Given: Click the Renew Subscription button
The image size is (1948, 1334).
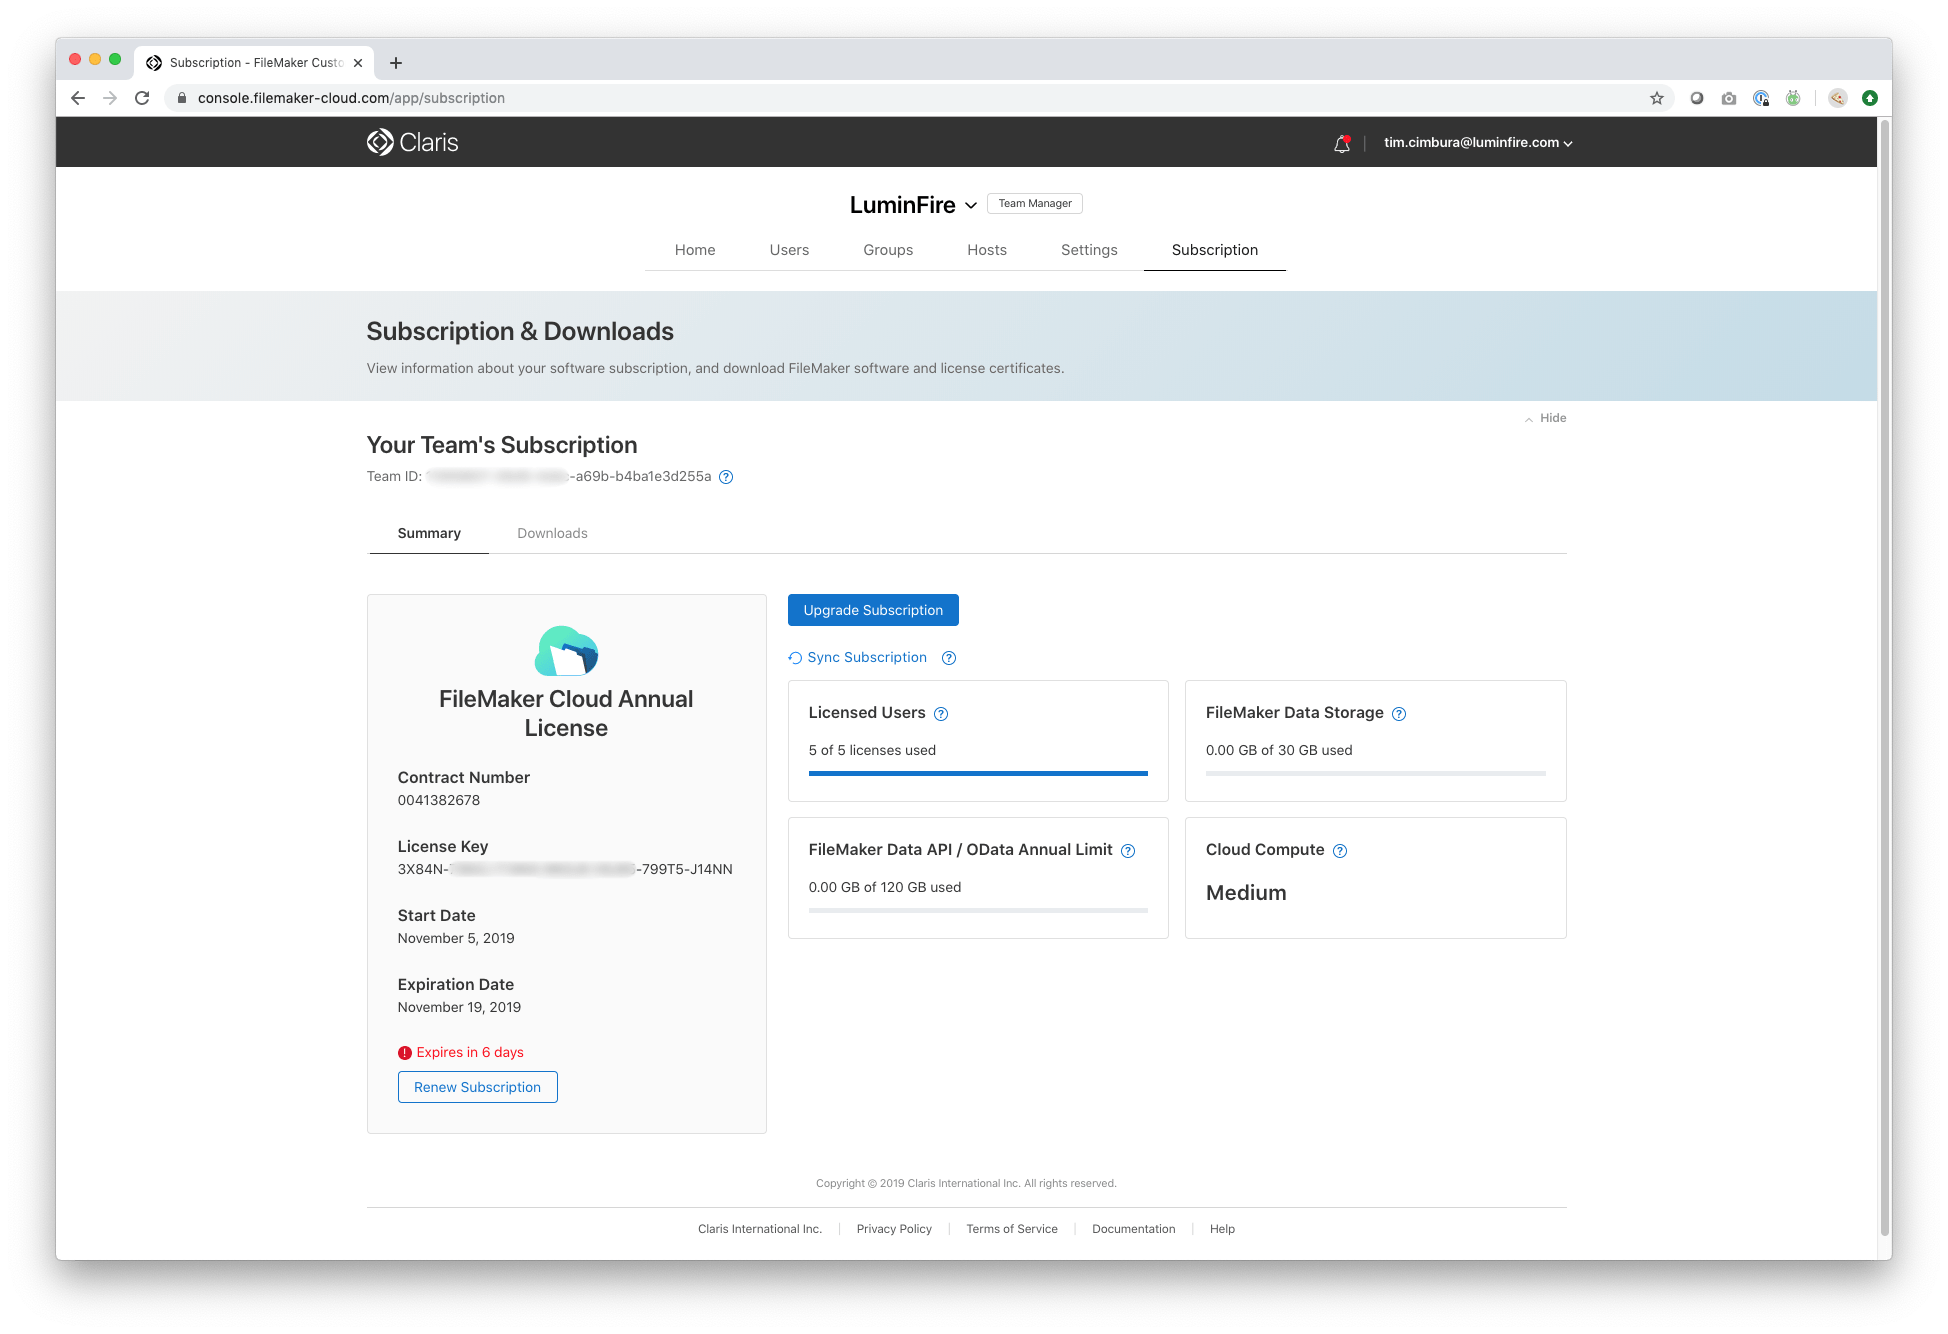Looking at the screenshot, I should (x=477, y=1087).
